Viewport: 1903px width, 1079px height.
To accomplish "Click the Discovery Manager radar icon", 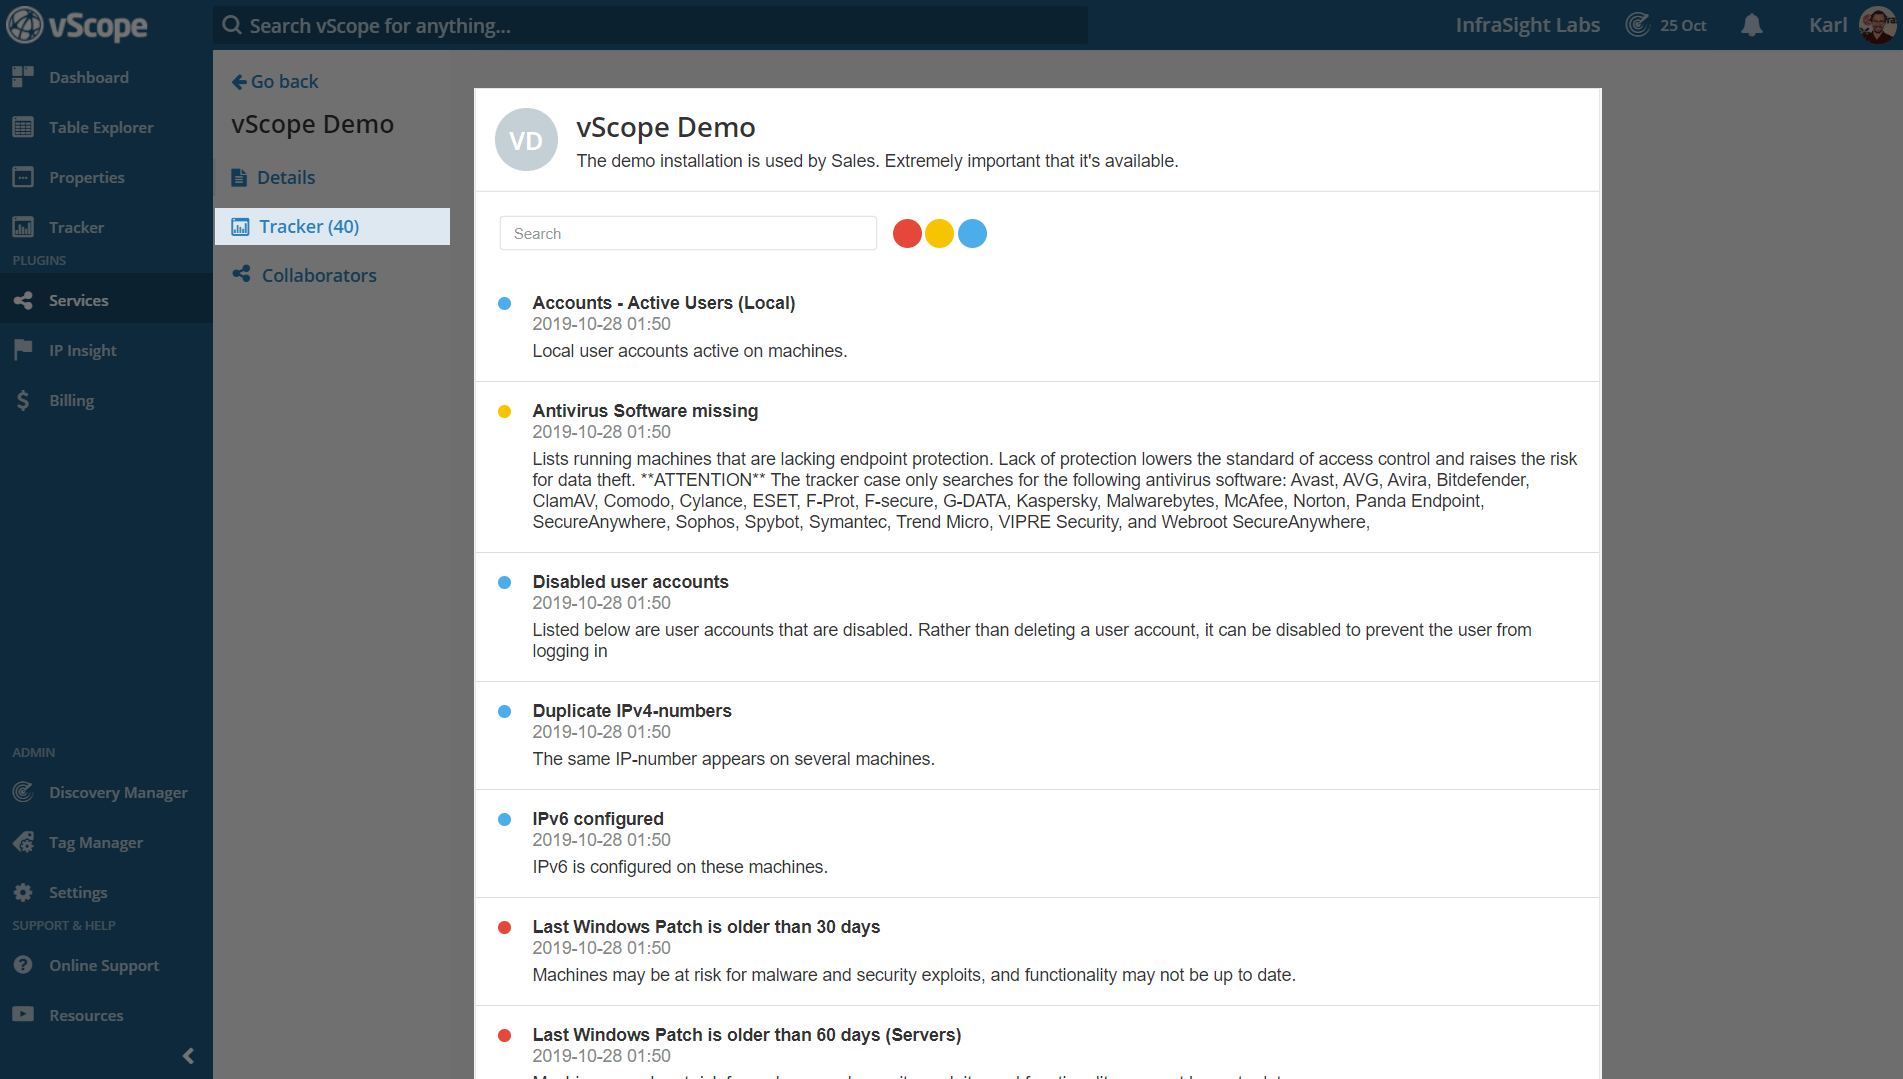I will tap(23, 792).
